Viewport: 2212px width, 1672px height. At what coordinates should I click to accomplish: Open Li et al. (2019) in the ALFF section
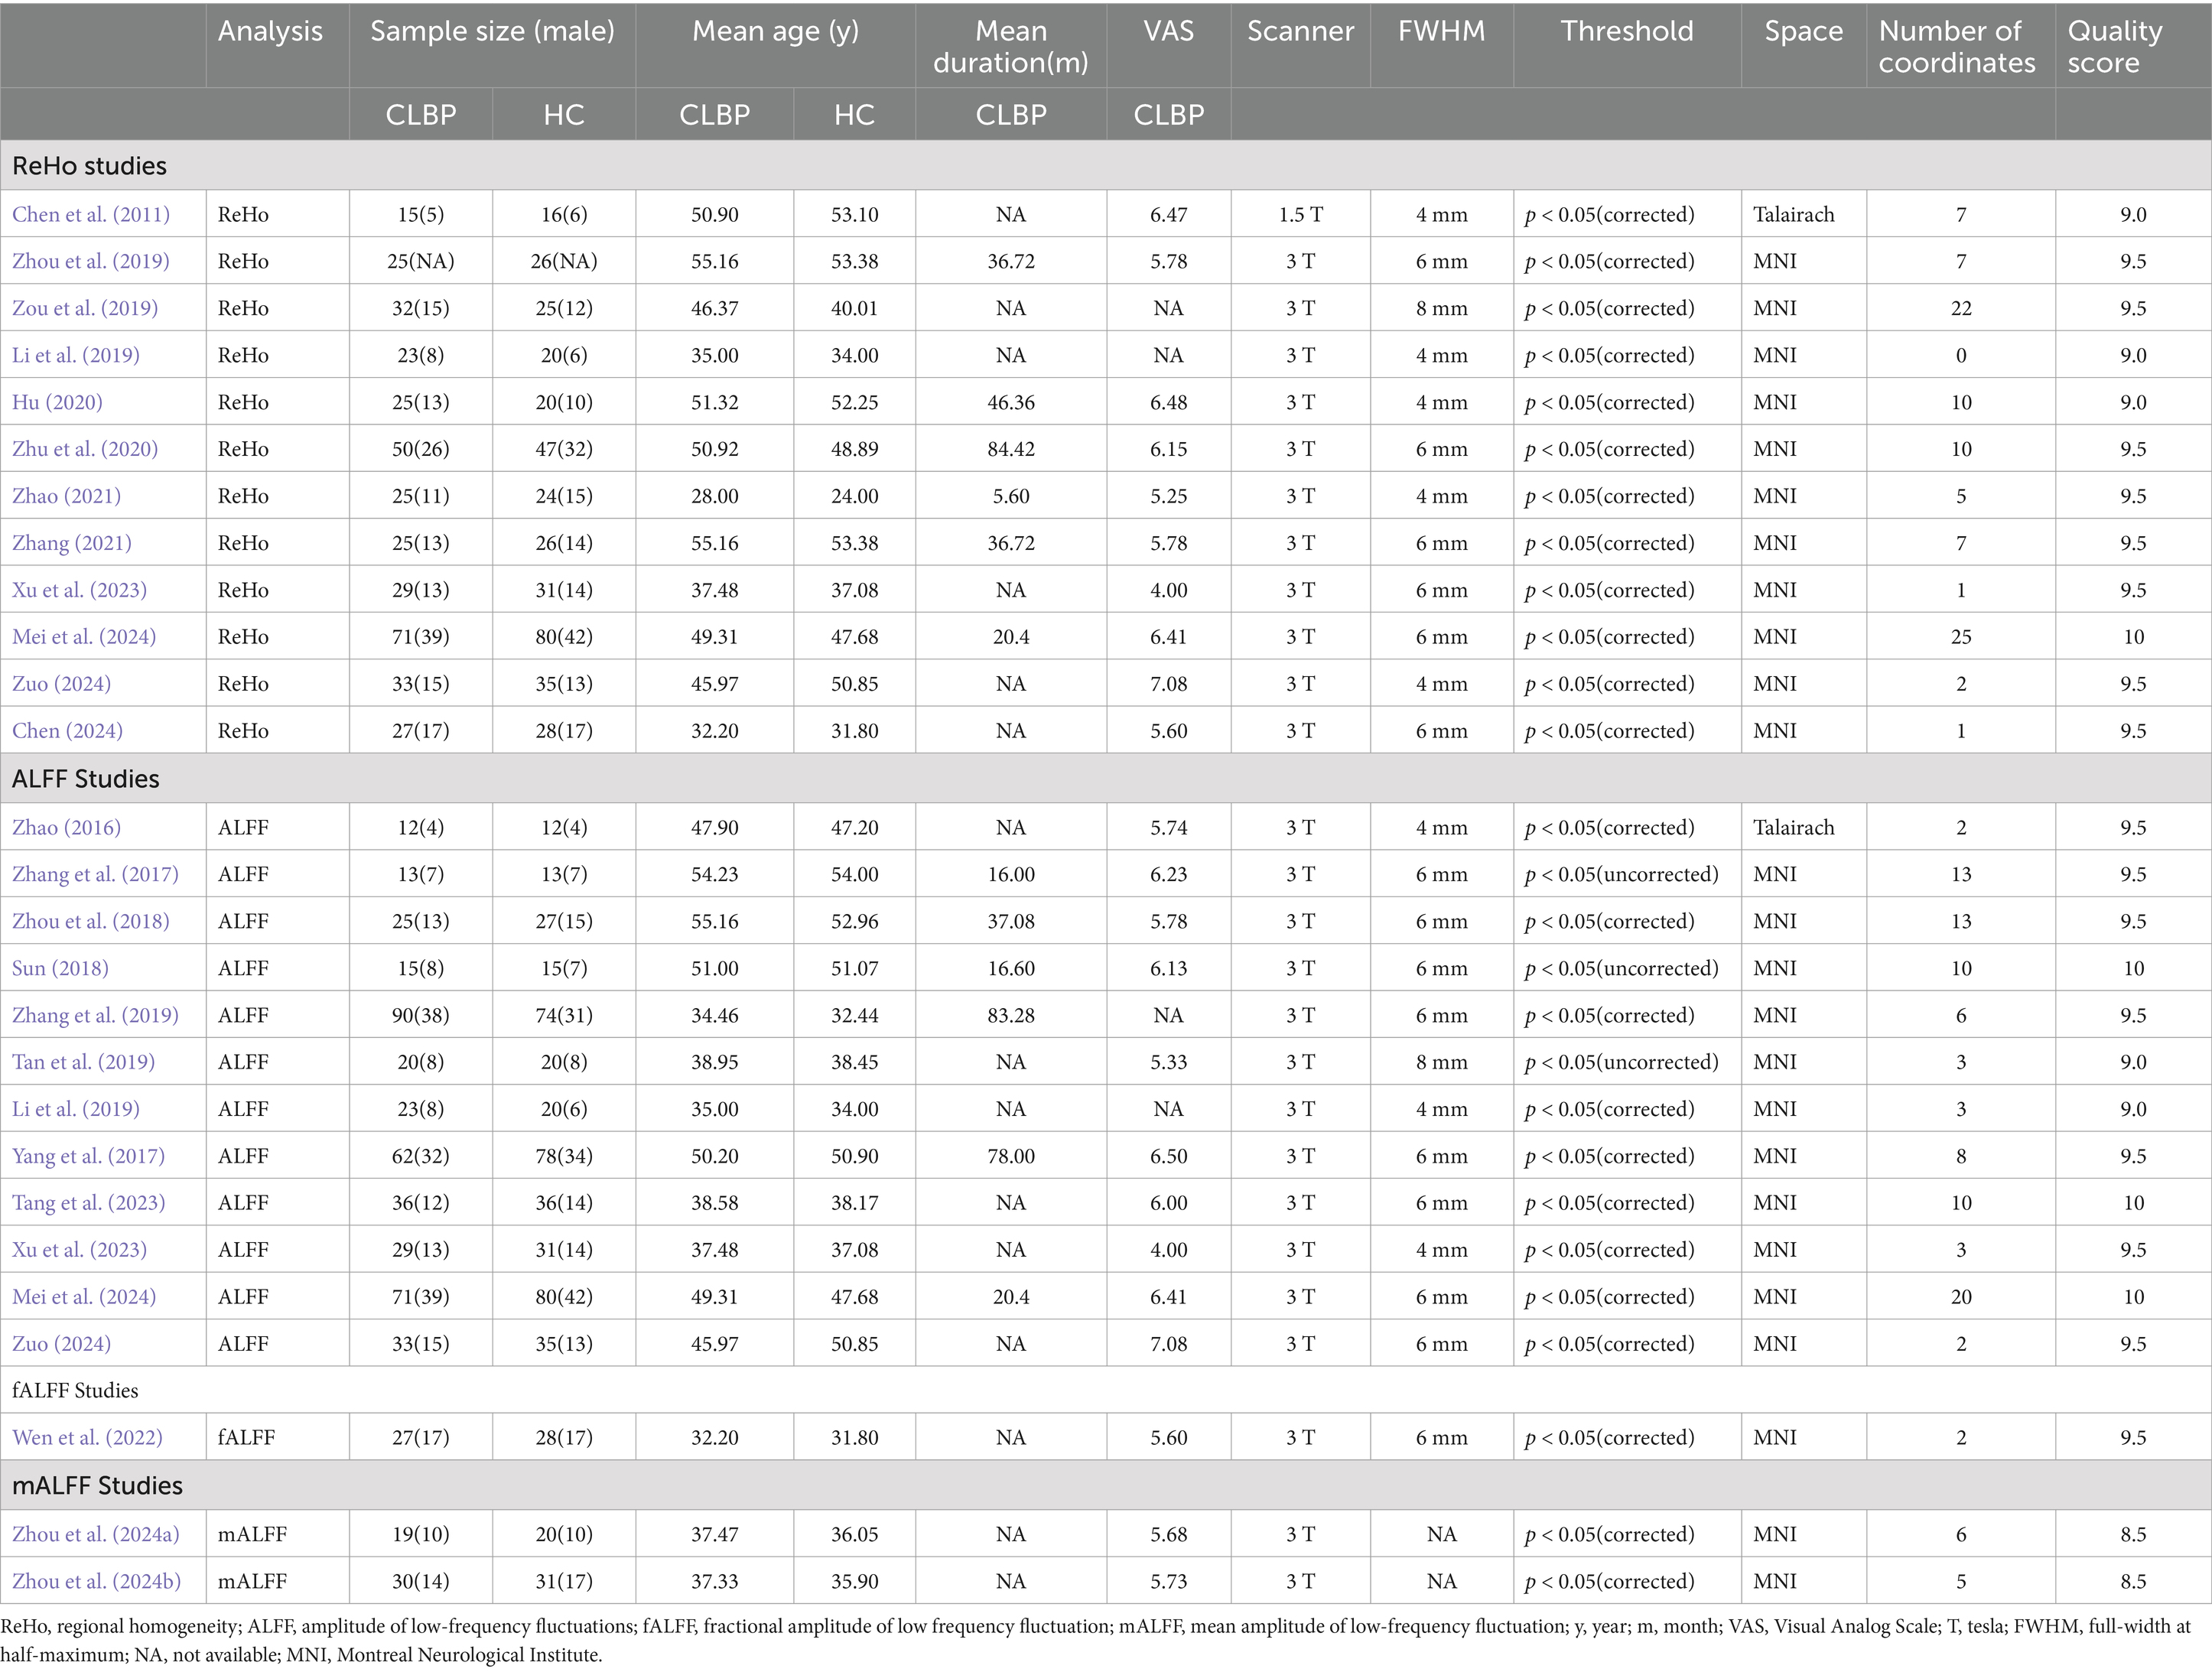coord(76,1109)
